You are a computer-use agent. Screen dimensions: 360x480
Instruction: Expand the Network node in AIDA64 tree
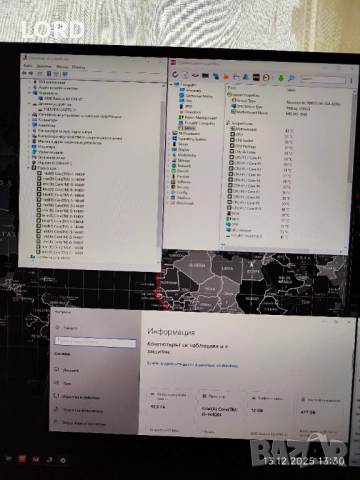pyautogui.click(x=169, y=165)
